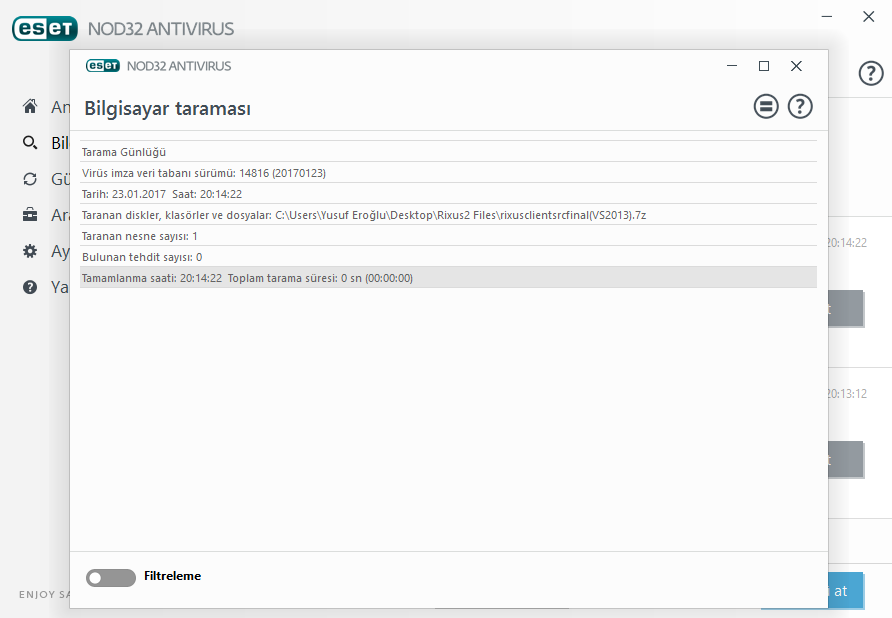Click the Bilgisayar taraması heading
This screenshot has height=618, width=892.
tap(167, 108)
